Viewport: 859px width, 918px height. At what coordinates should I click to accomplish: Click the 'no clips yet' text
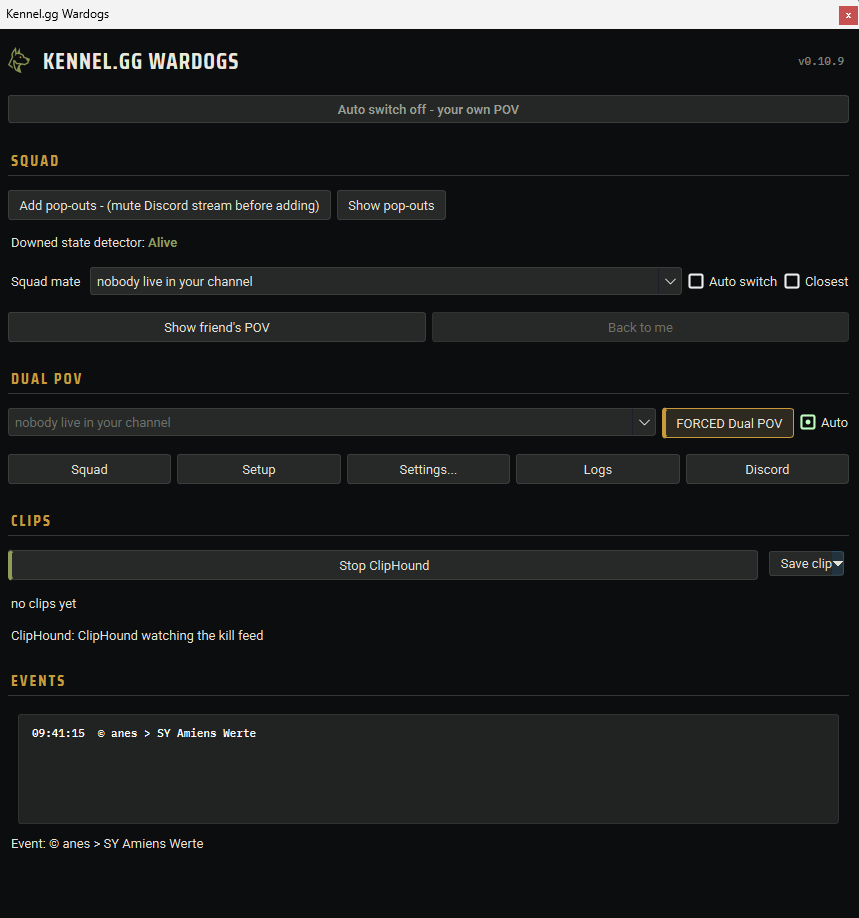(x=43, y=604)
